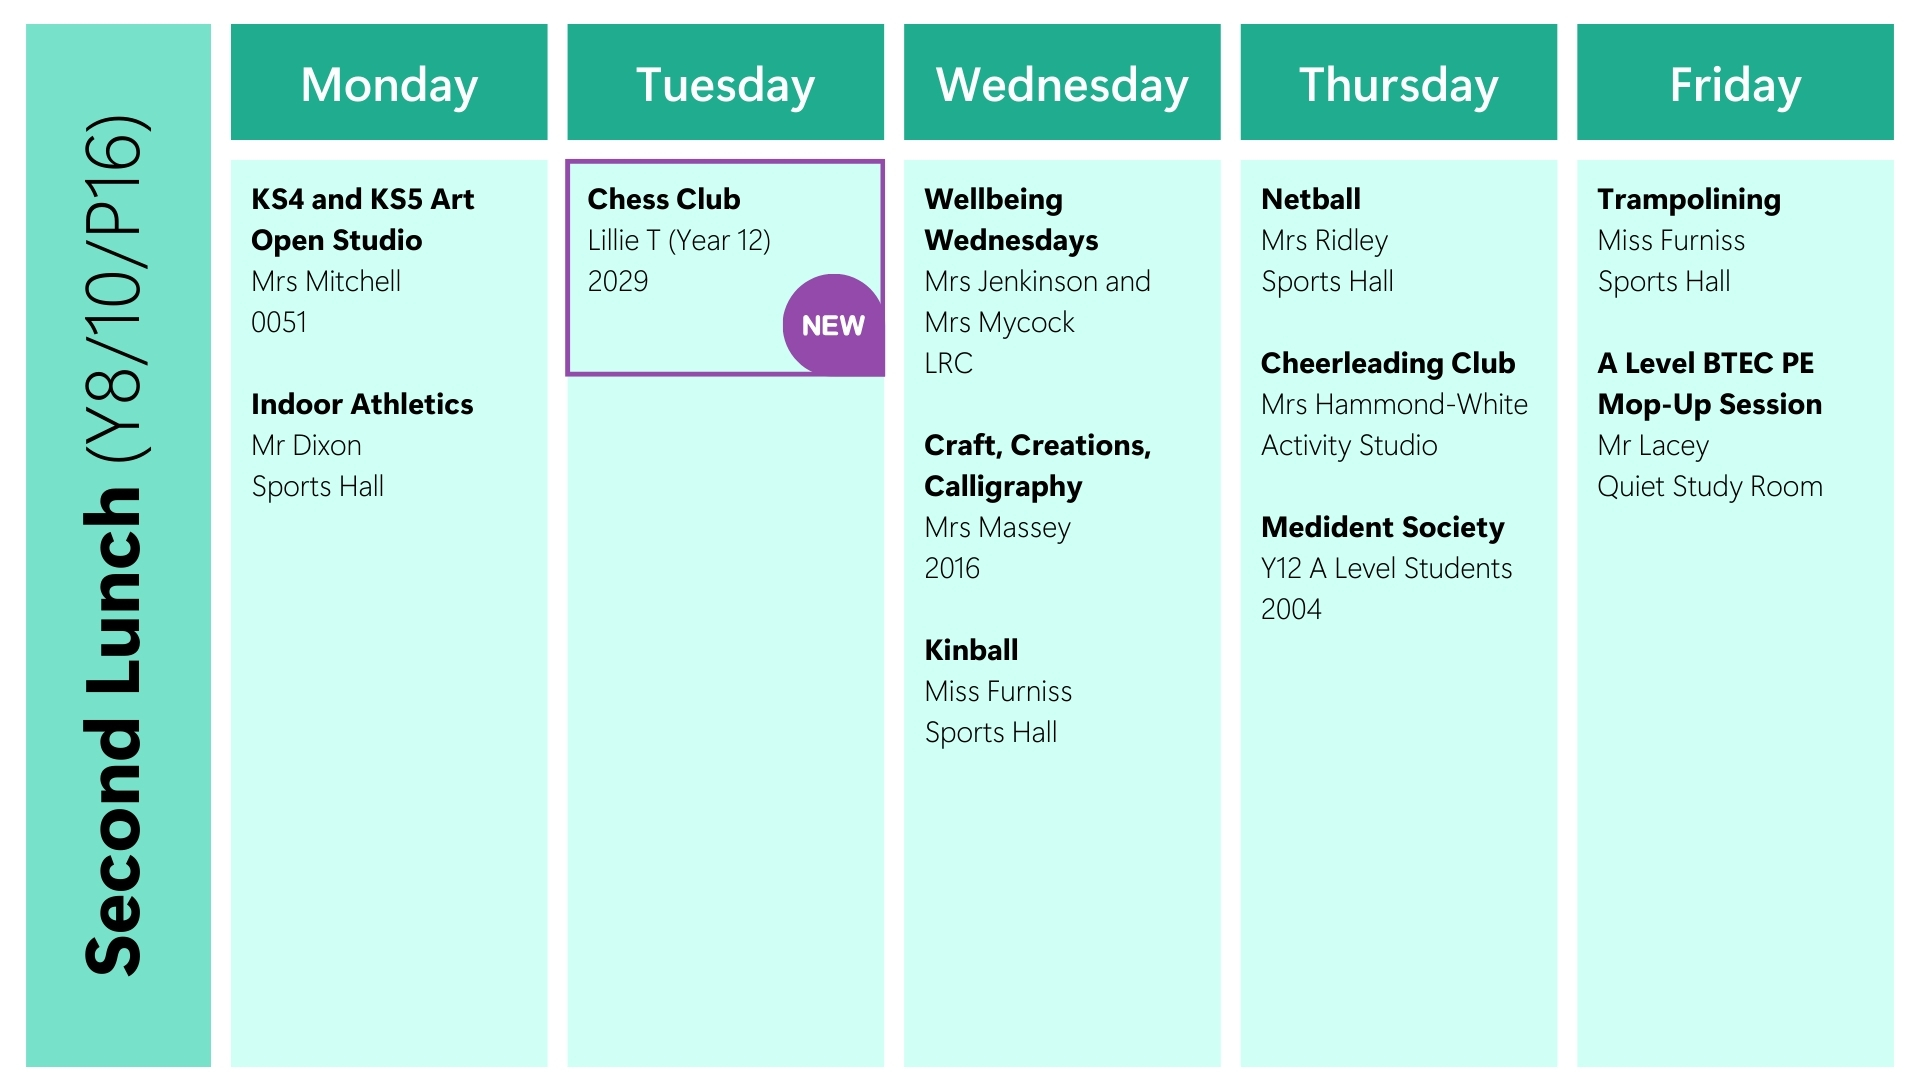The image size is (1920, 1080).
Task: Click KS4 and KS5 Art Open Studio
Action: 362,219
